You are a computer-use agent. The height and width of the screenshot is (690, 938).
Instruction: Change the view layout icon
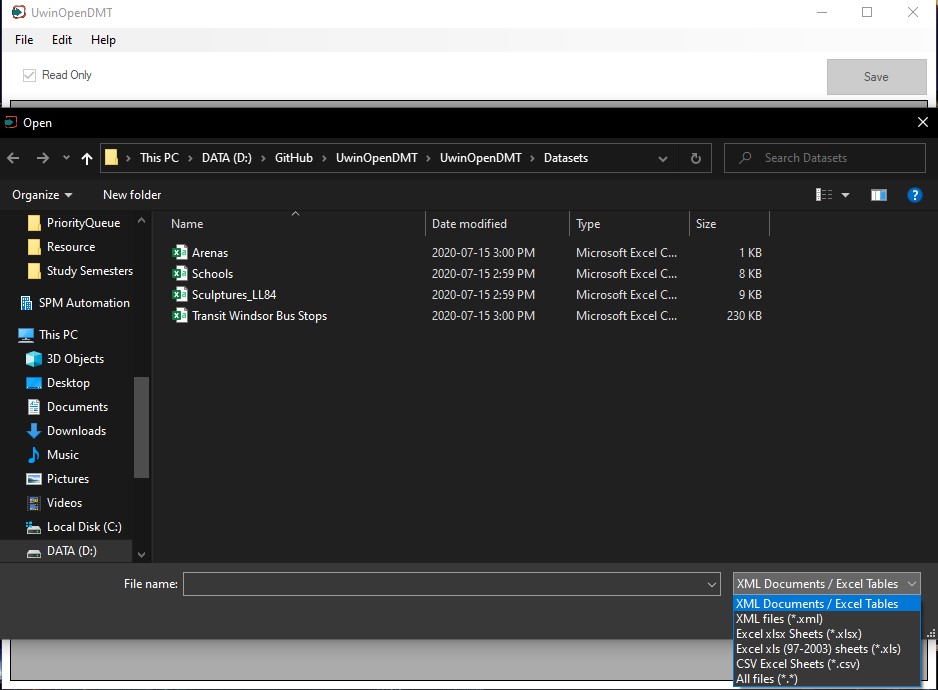824,195
